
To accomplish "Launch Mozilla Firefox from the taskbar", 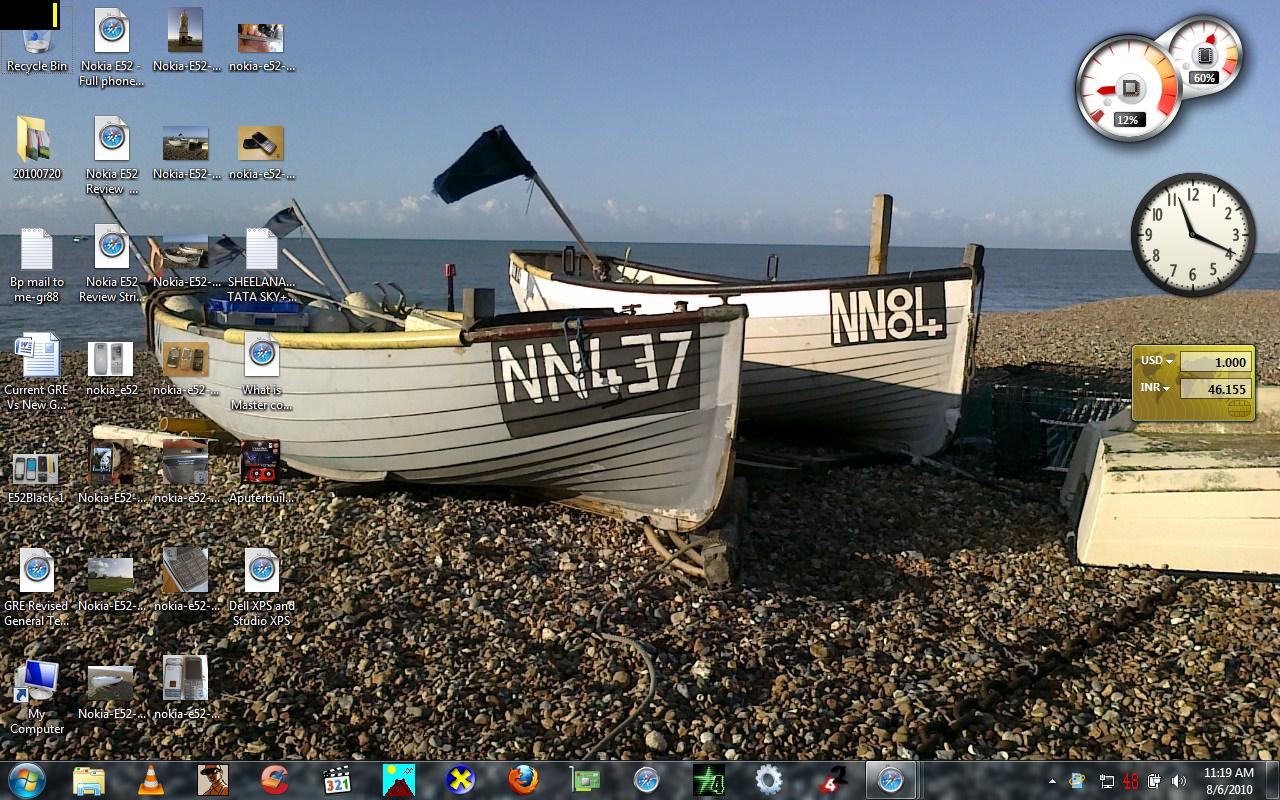I will (523, 780).
